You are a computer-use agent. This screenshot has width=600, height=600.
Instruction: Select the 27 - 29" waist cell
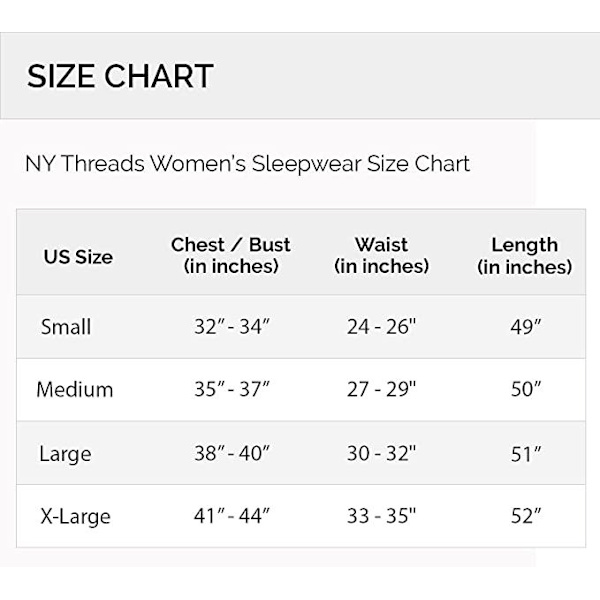coord(381,389)
